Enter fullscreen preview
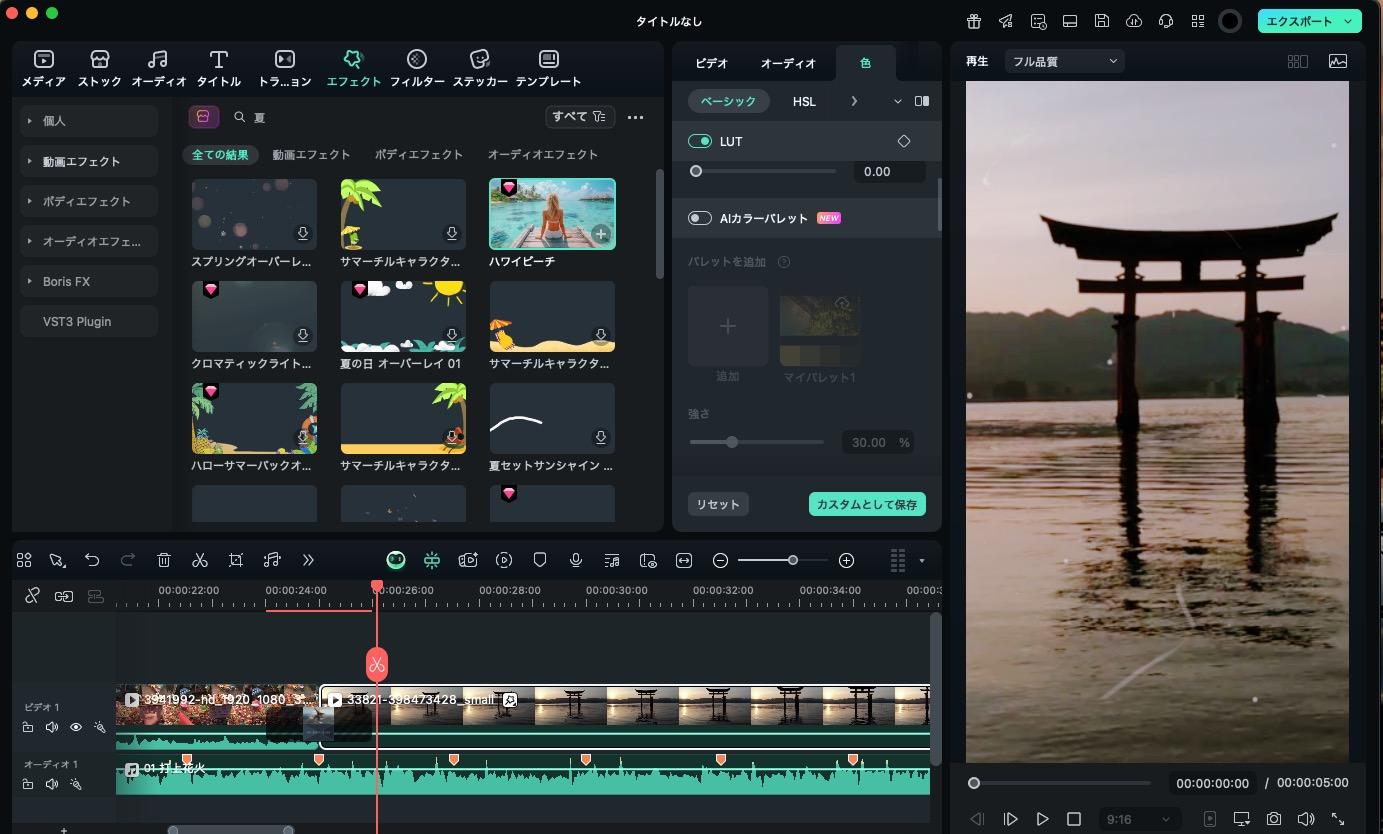1383x834 pixels. coord(1337,819)
